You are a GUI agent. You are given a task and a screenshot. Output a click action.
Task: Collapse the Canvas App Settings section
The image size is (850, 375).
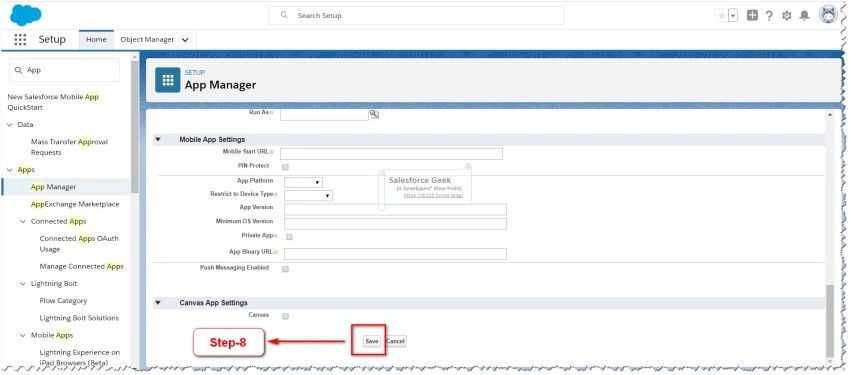click(158, 302)
